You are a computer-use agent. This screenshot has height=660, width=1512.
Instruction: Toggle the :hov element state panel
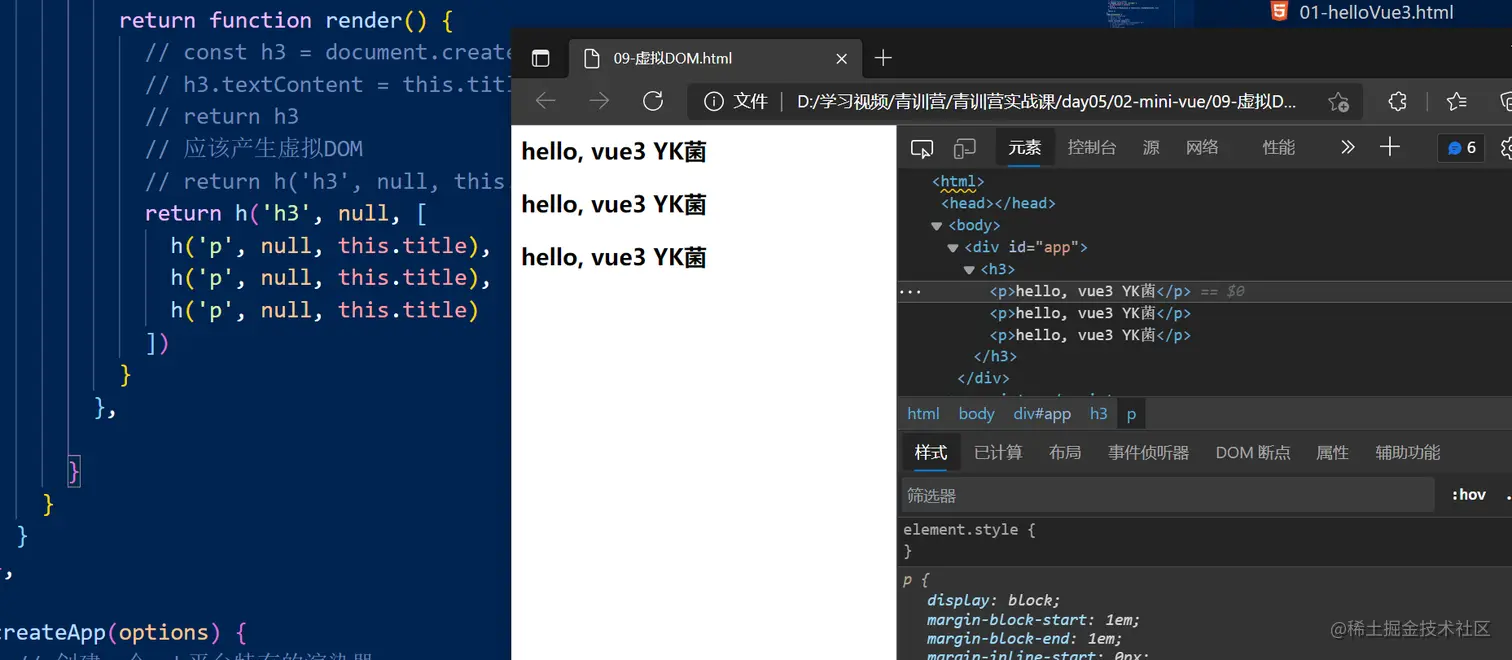(x=1469, y=495)
